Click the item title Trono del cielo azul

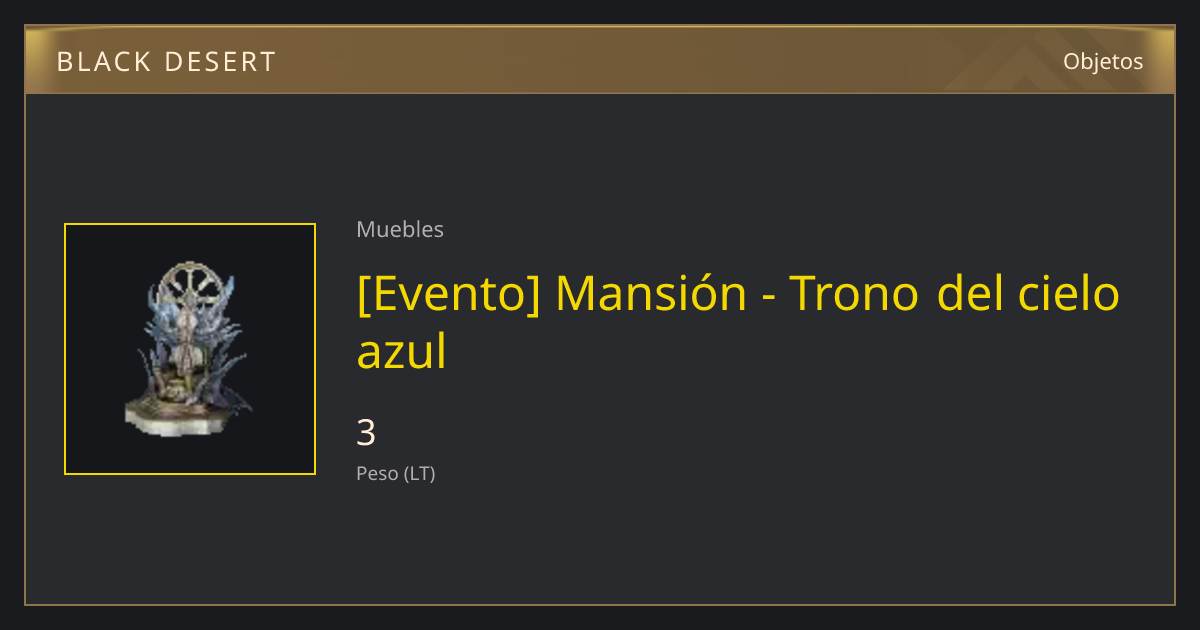pos(738,322)
